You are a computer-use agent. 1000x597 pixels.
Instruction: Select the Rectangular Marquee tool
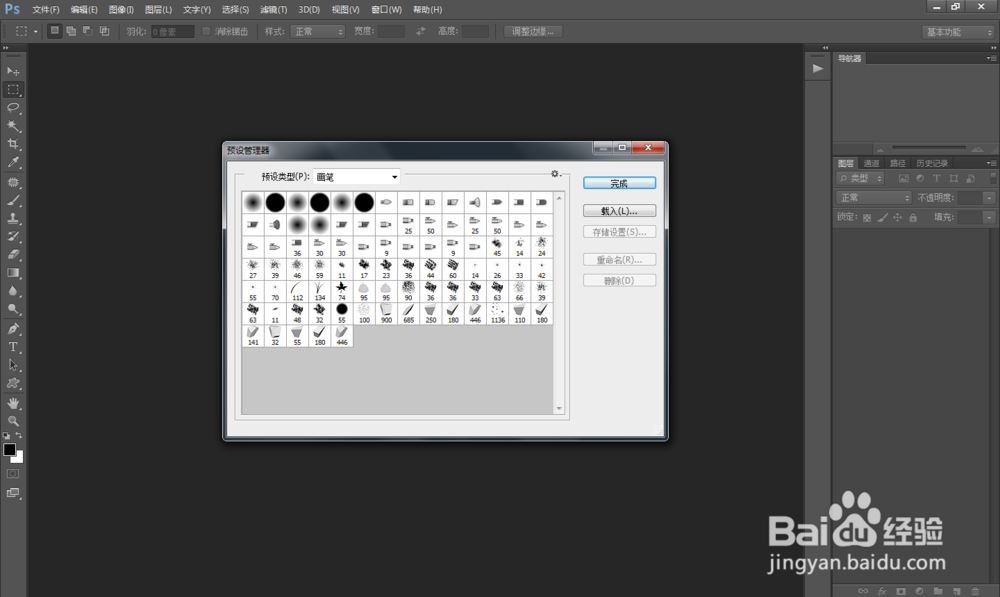pyautogui.click(x=13, y=89)
